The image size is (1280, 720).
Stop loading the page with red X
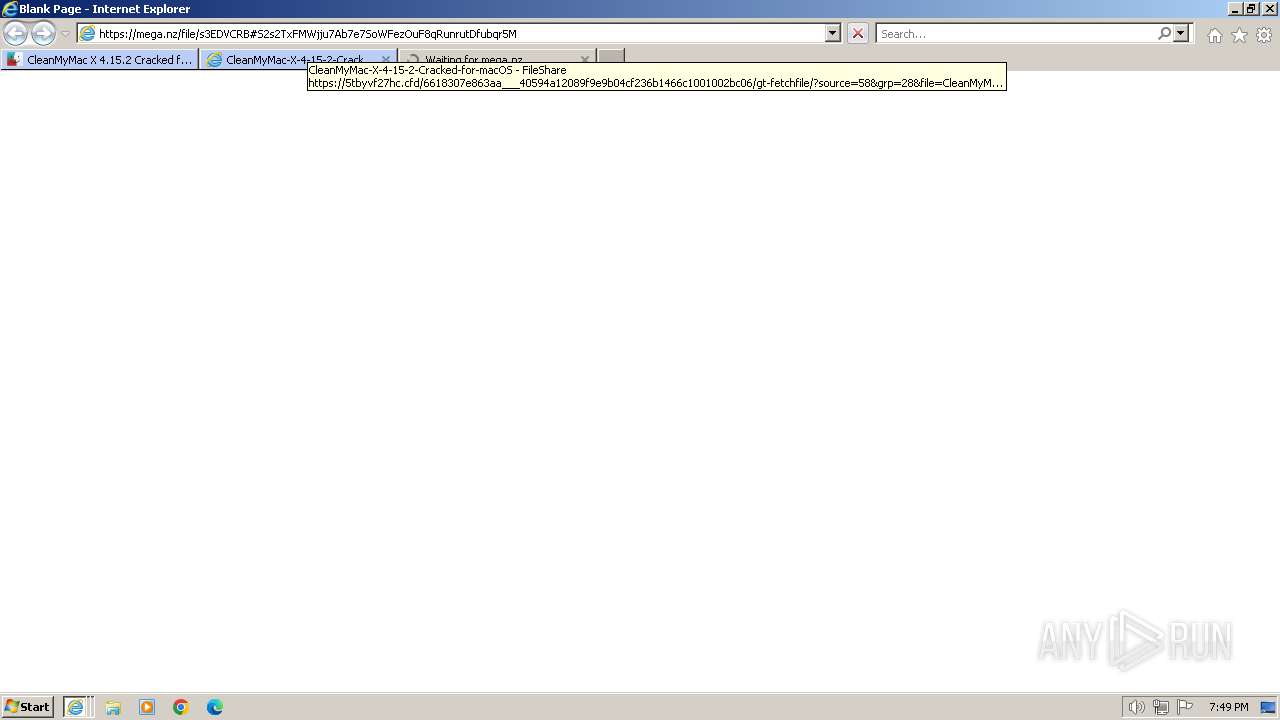point(858,33)
